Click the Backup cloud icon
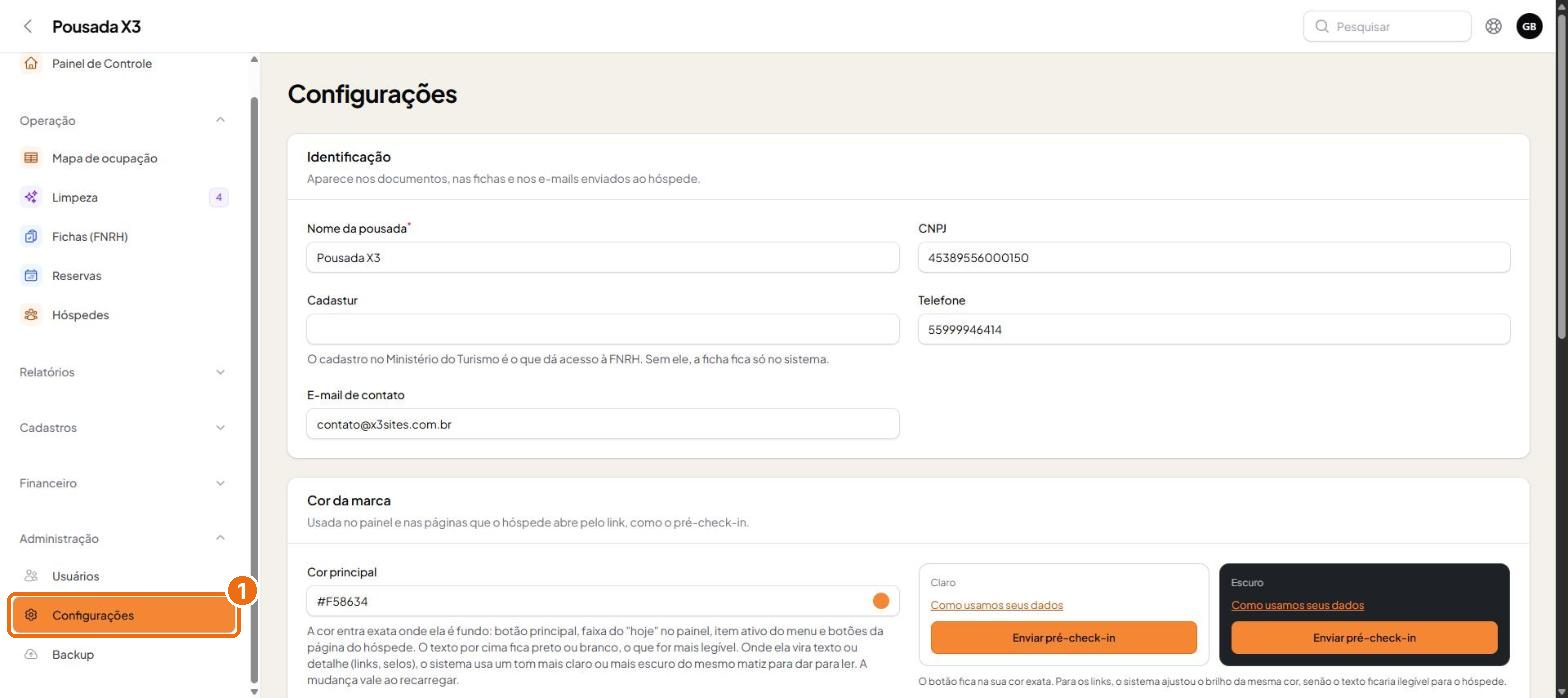This screenshot has width=1568, height=698. [31, 655]
